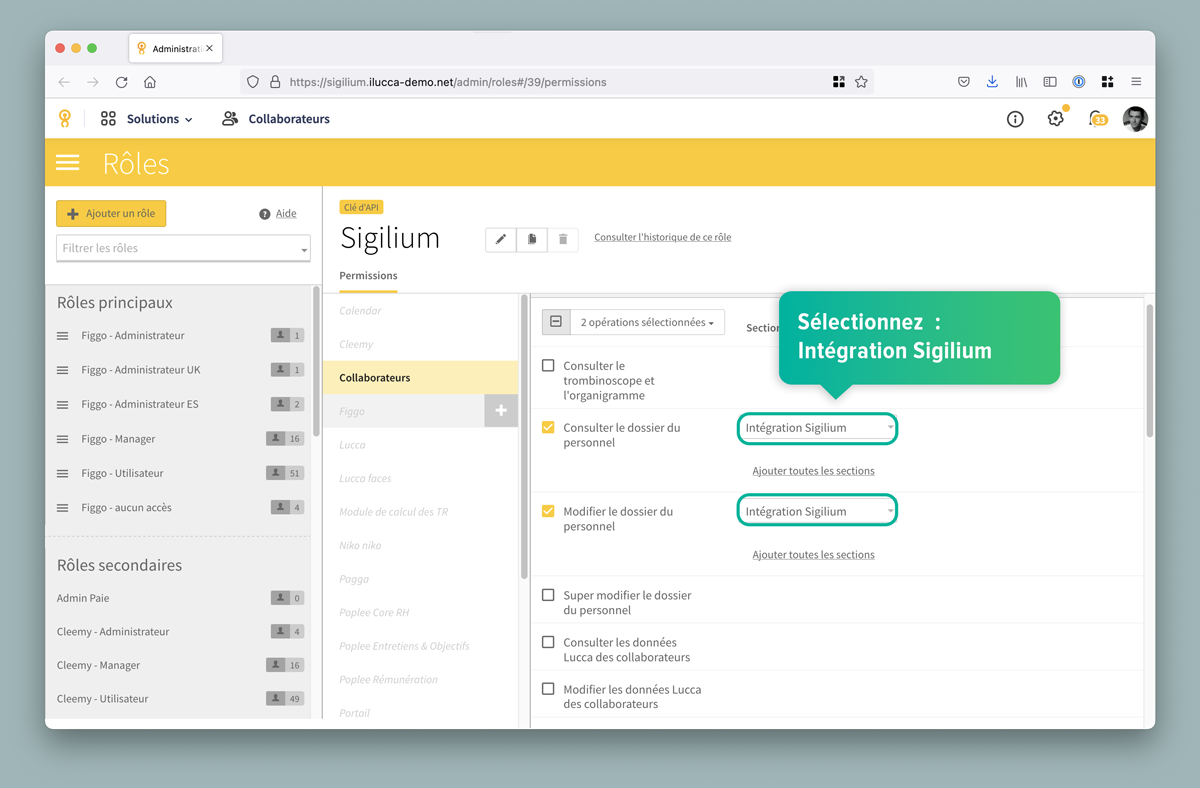This screenshot has width=1200, height=788.
Task: Select Poplee Core RH in applications list
Action: (x=374, y=612)
